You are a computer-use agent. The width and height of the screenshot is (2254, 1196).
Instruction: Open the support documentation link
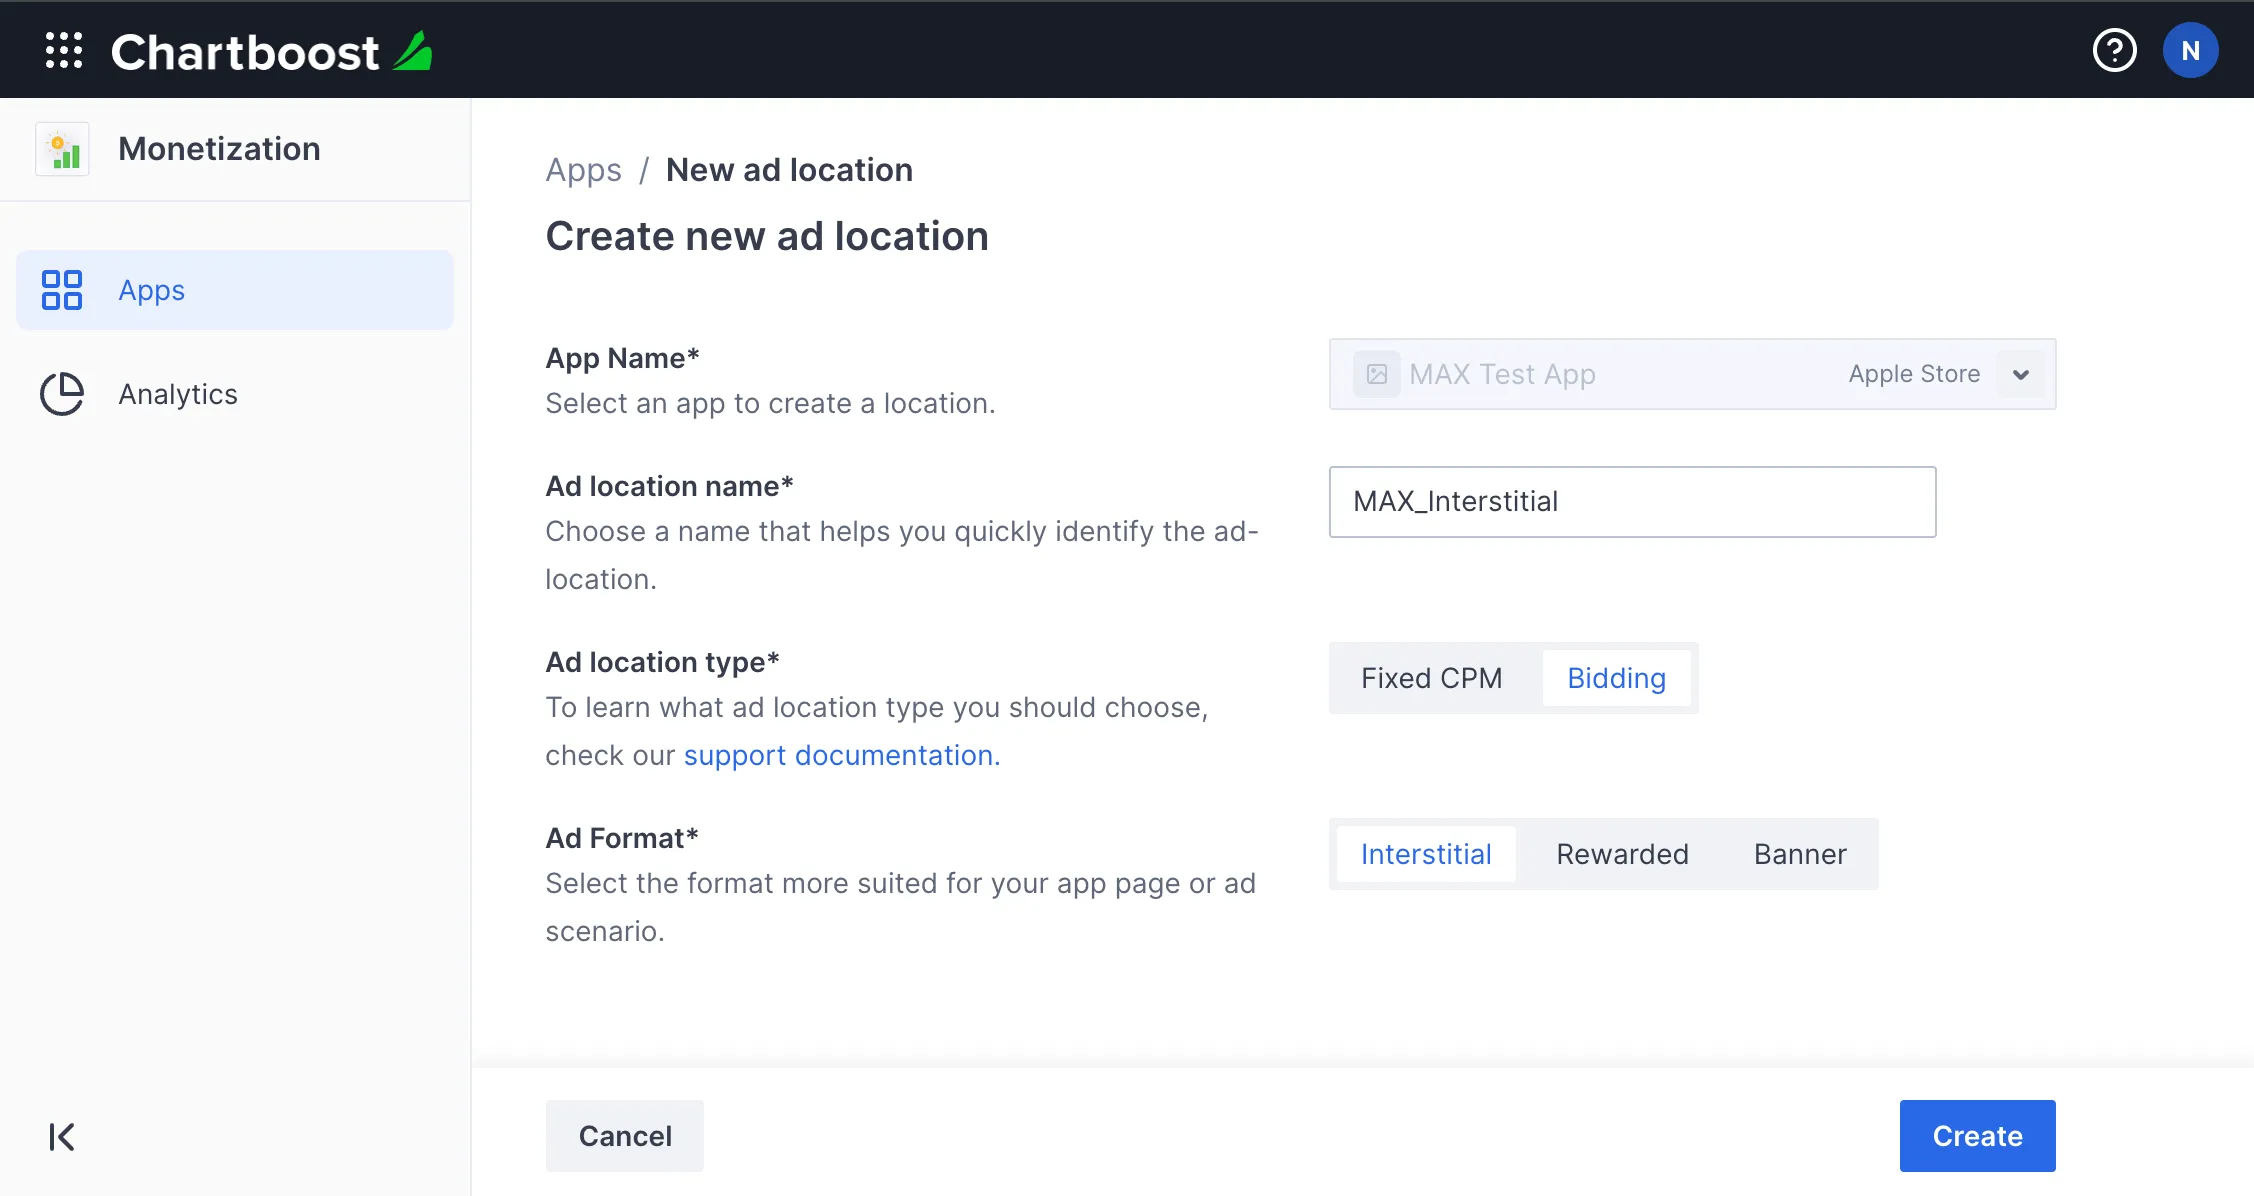coord(839,755)
